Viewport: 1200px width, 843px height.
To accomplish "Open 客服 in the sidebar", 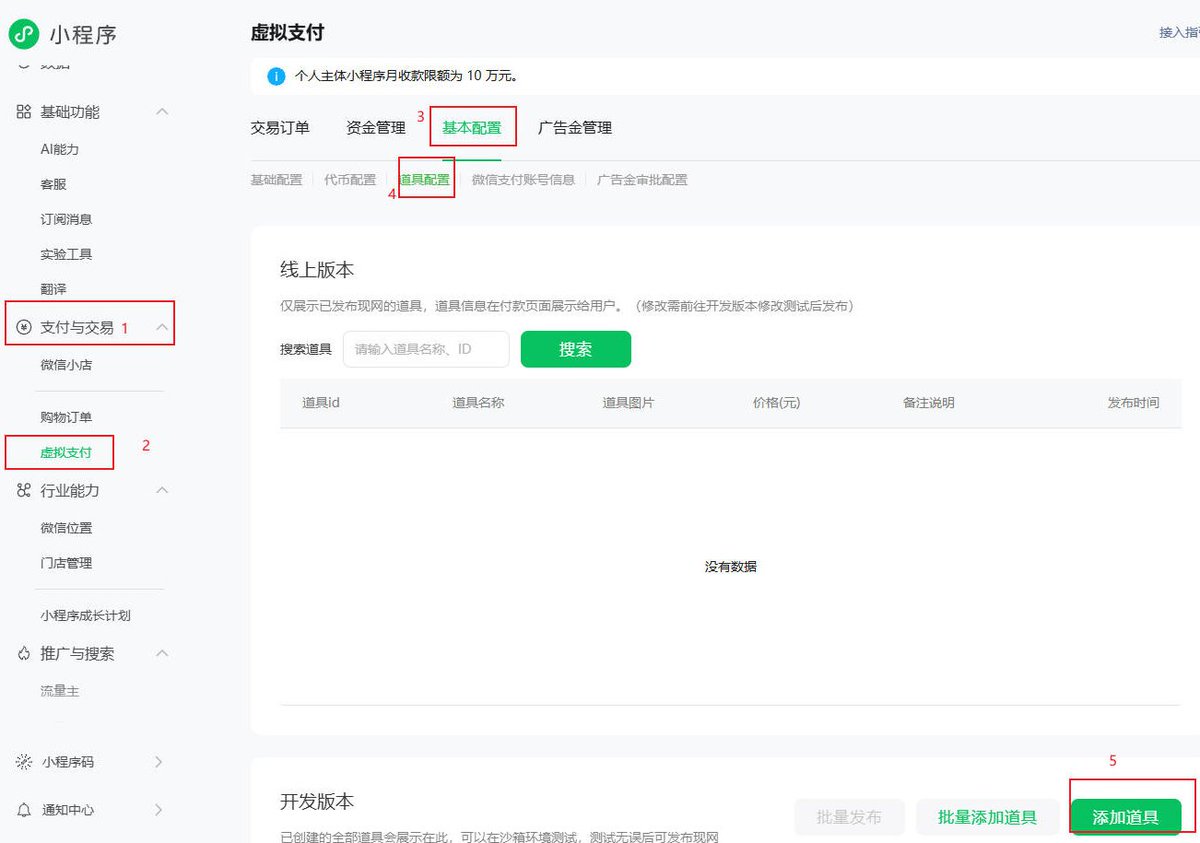I will coord(53,184).
